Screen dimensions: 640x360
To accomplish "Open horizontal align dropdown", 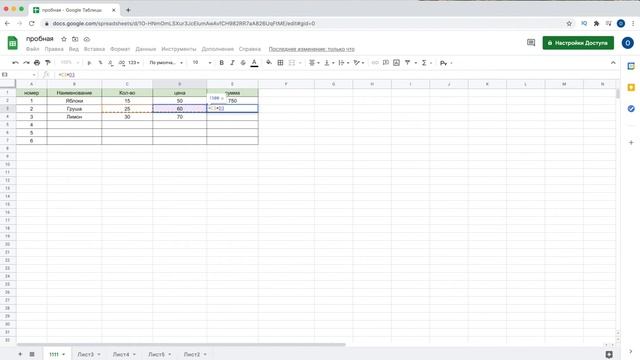I will (314, 63).
